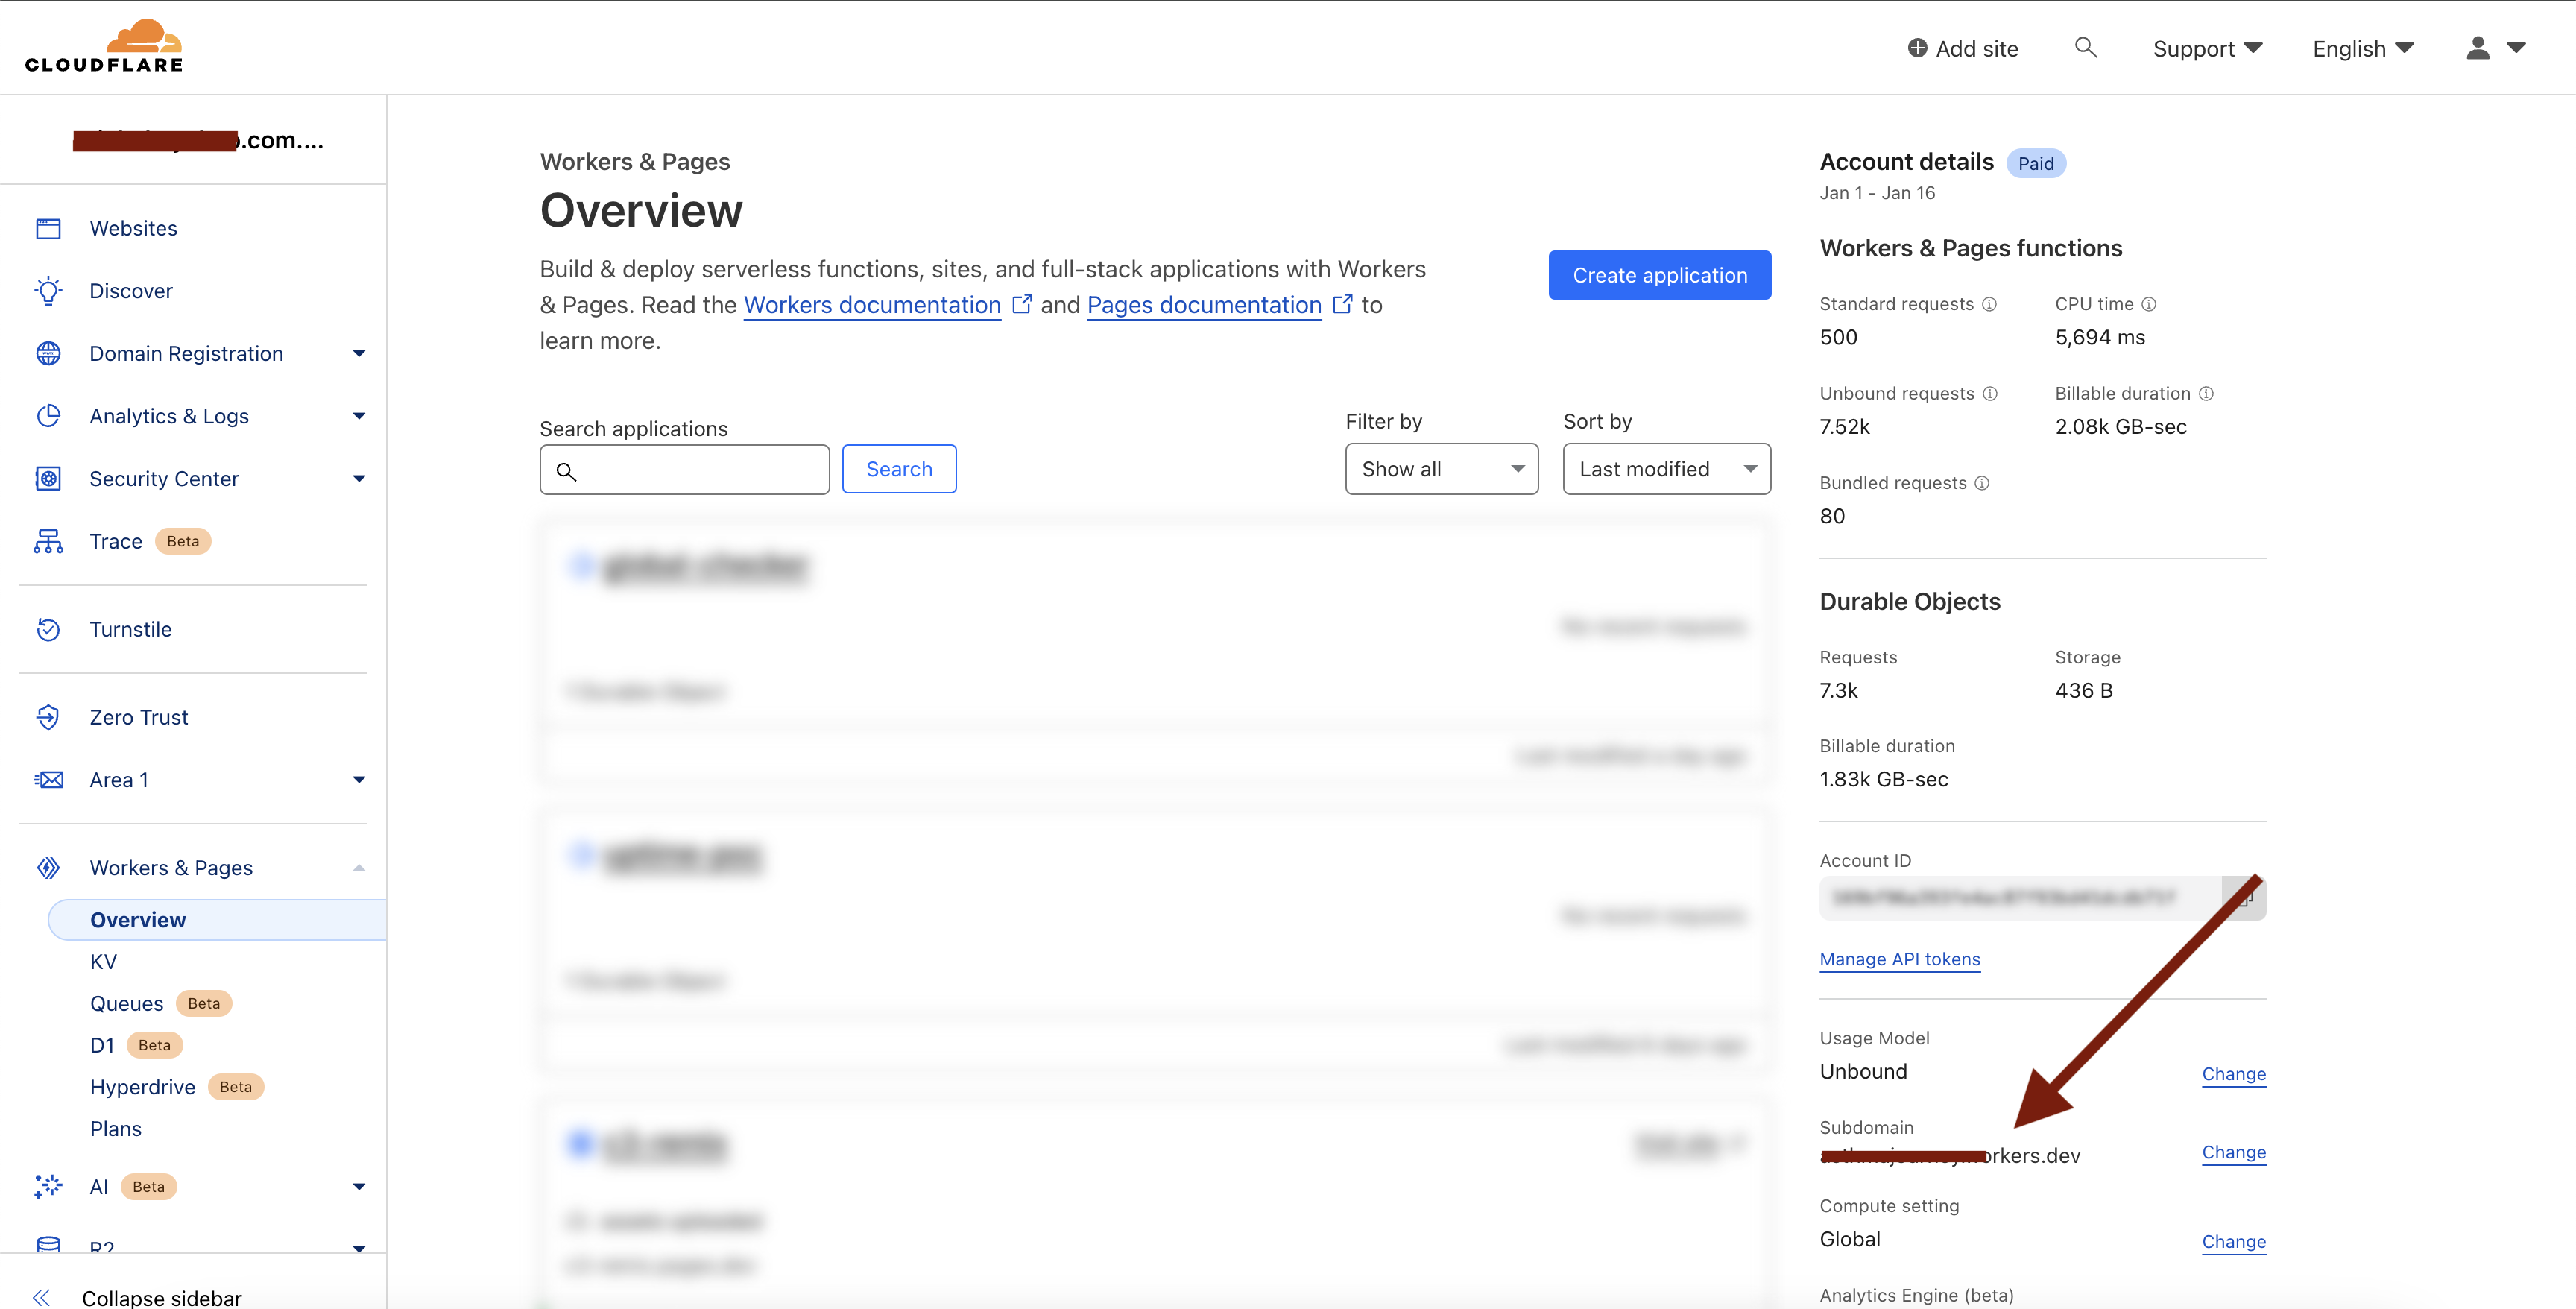Viewport: 2576px width, 1309px height.
Task: Click the Collapse sidebar double-chevron icon
Action: coord(41,1298)
